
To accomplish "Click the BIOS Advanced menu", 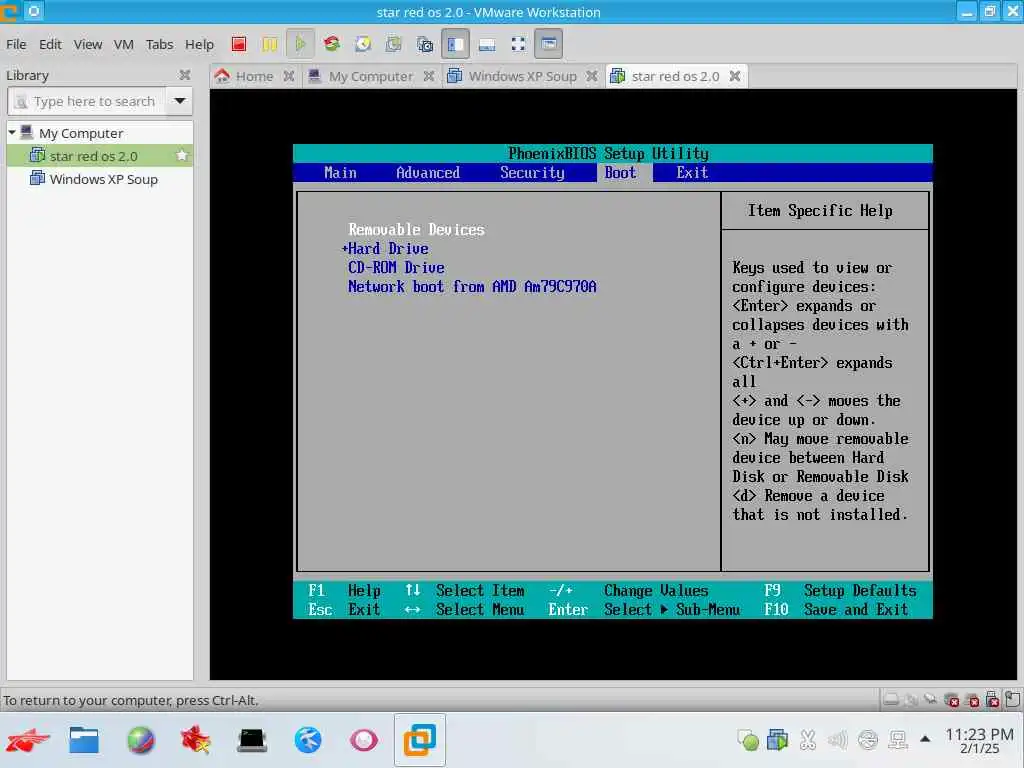I will (428, 172).
